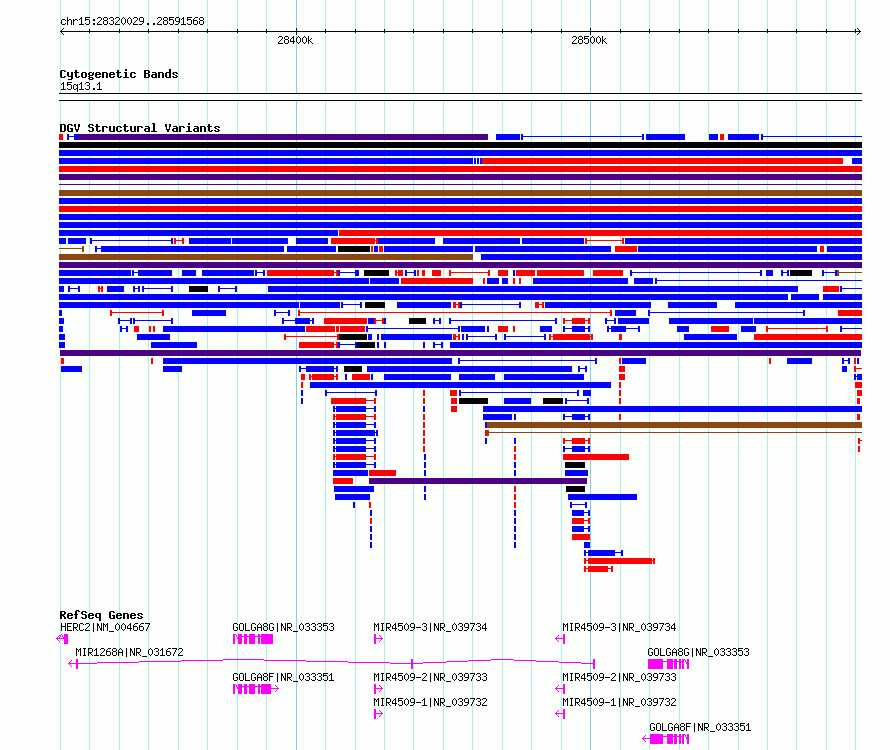The image size is (890, 750).
Task: Click GOLGA8G|NR_033353 label next to HERC2
Action: point(283,627)
